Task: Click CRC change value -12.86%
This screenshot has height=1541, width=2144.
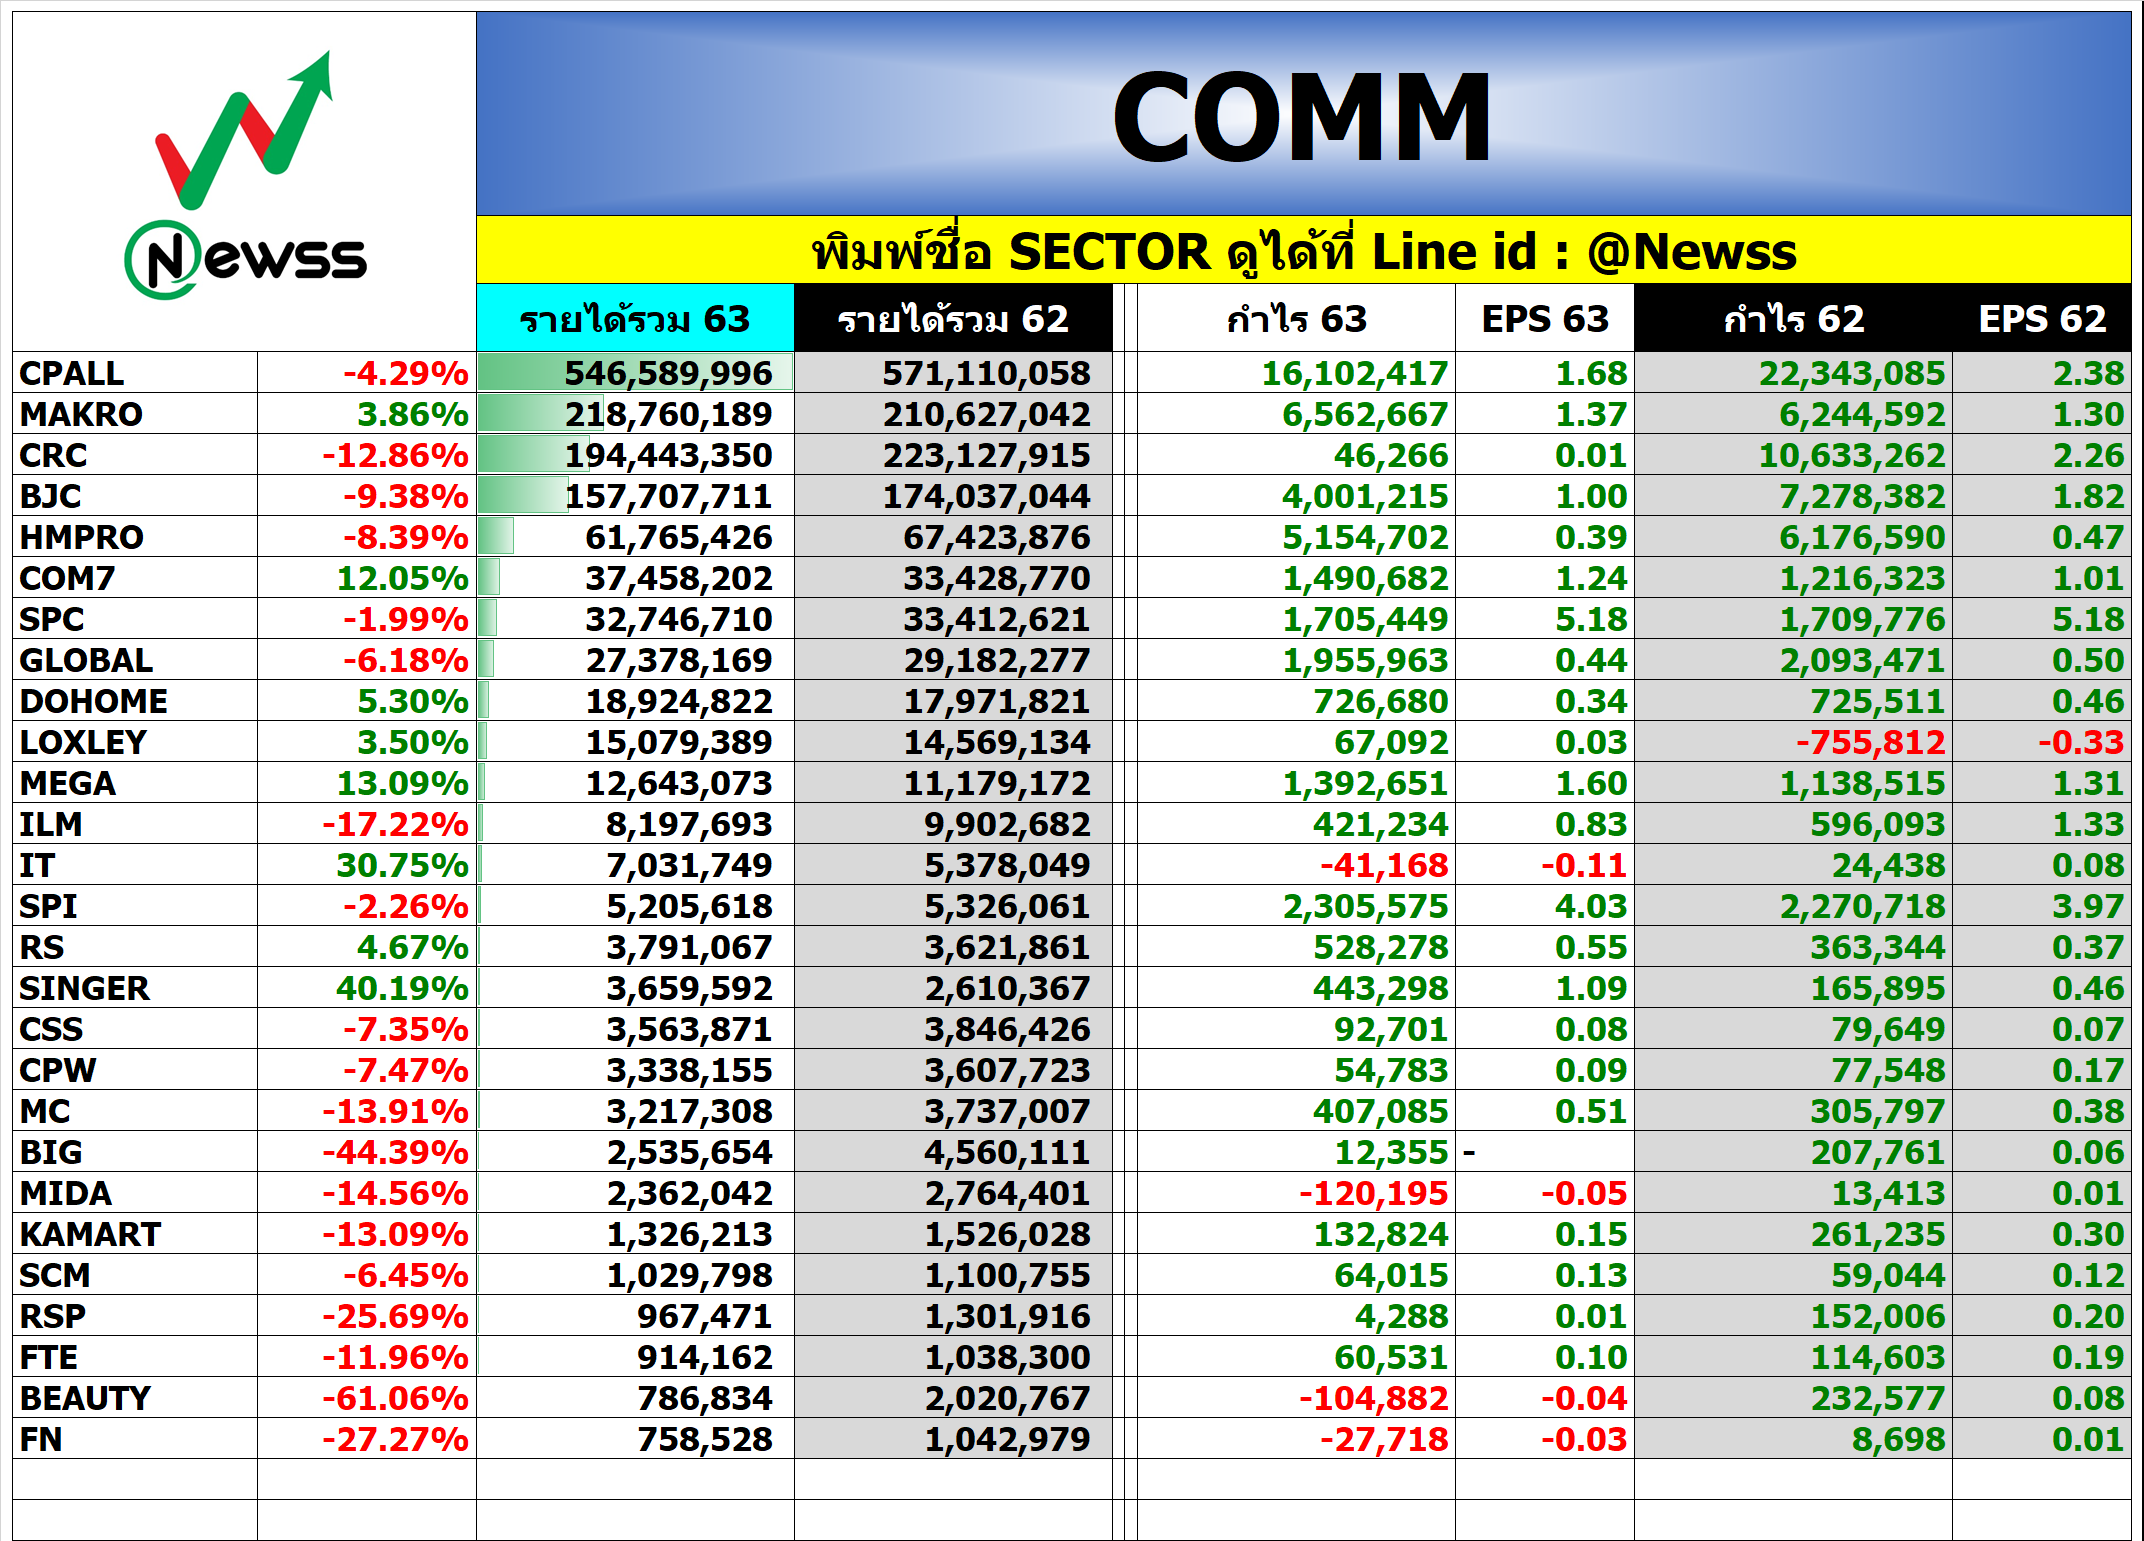Action: pos(367,455)
